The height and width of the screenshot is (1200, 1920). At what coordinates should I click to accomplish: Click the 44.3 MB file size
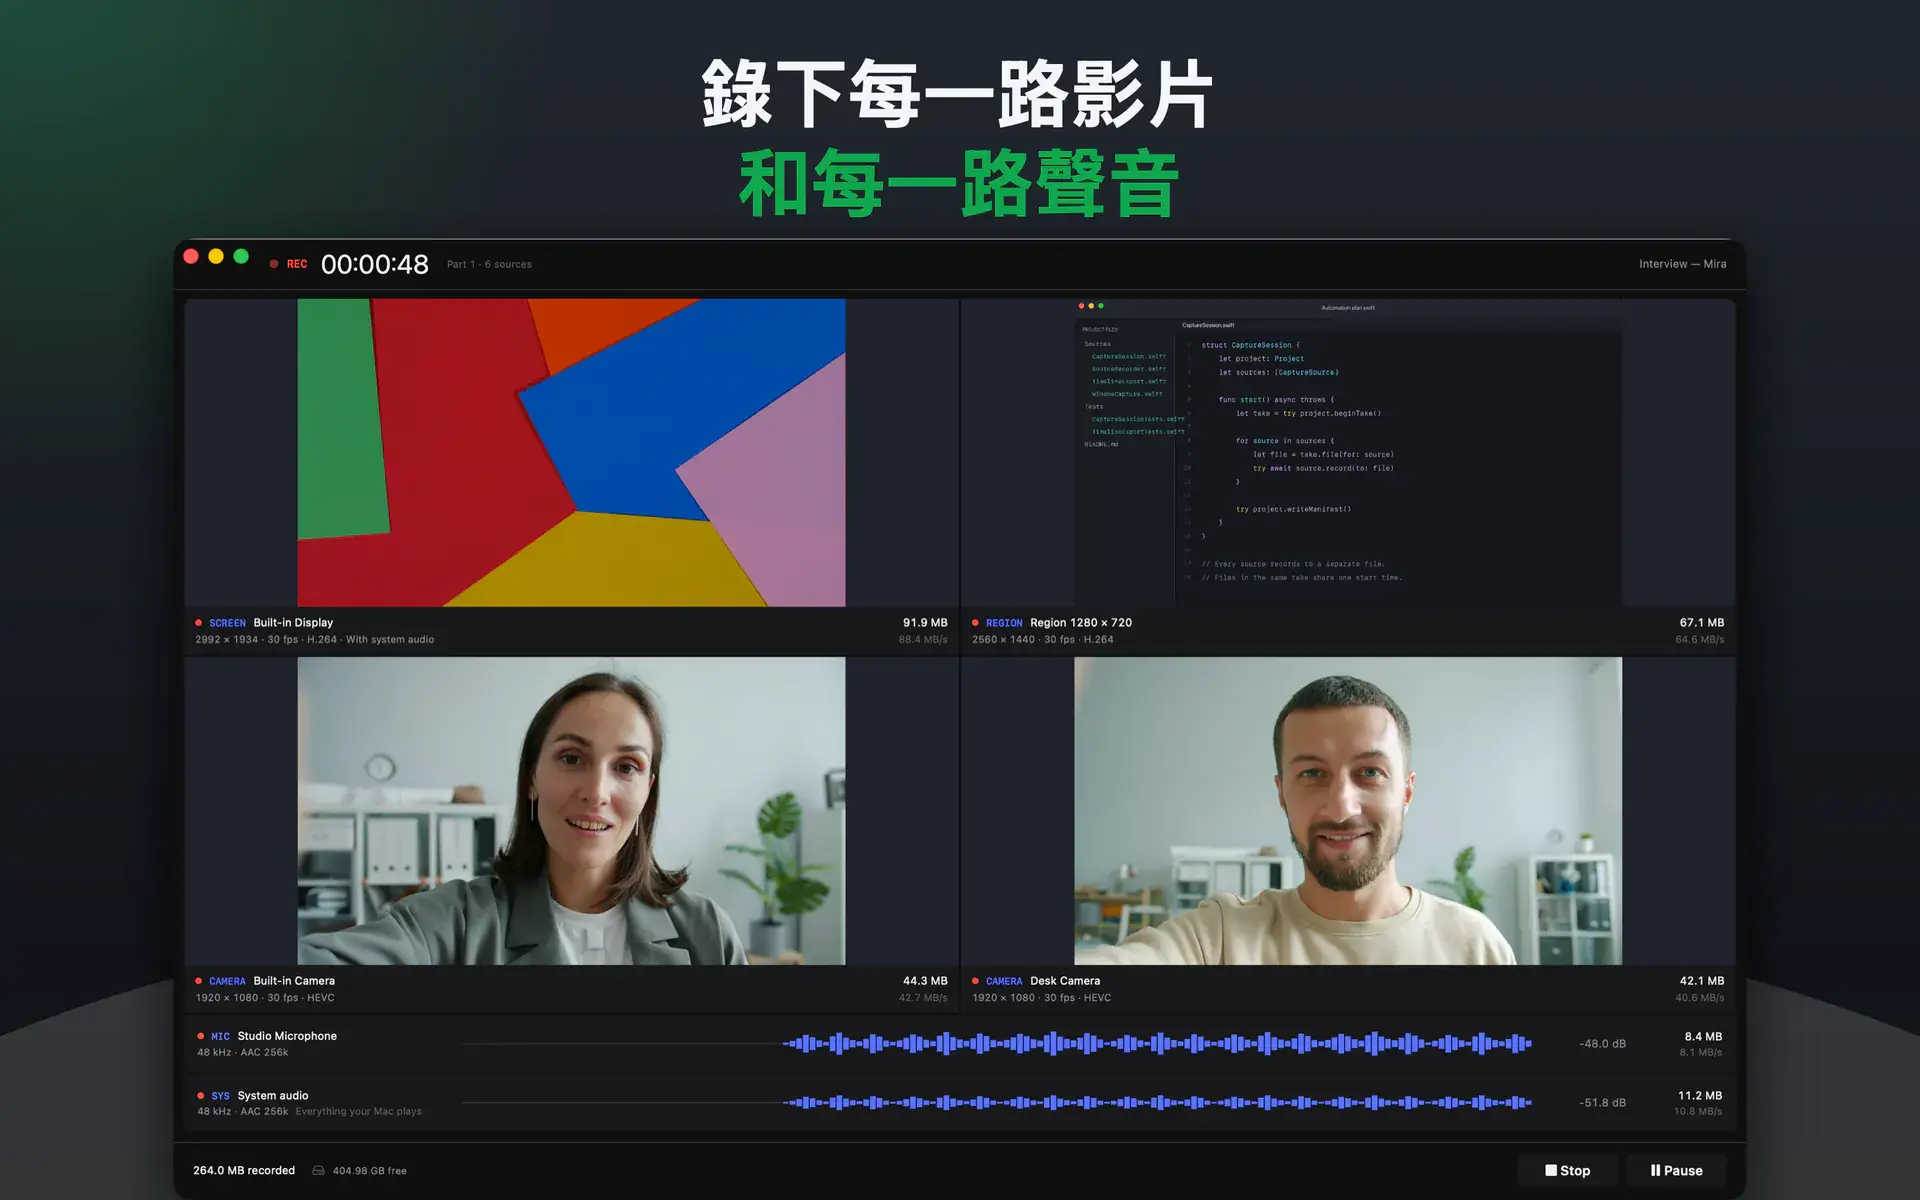925,981
